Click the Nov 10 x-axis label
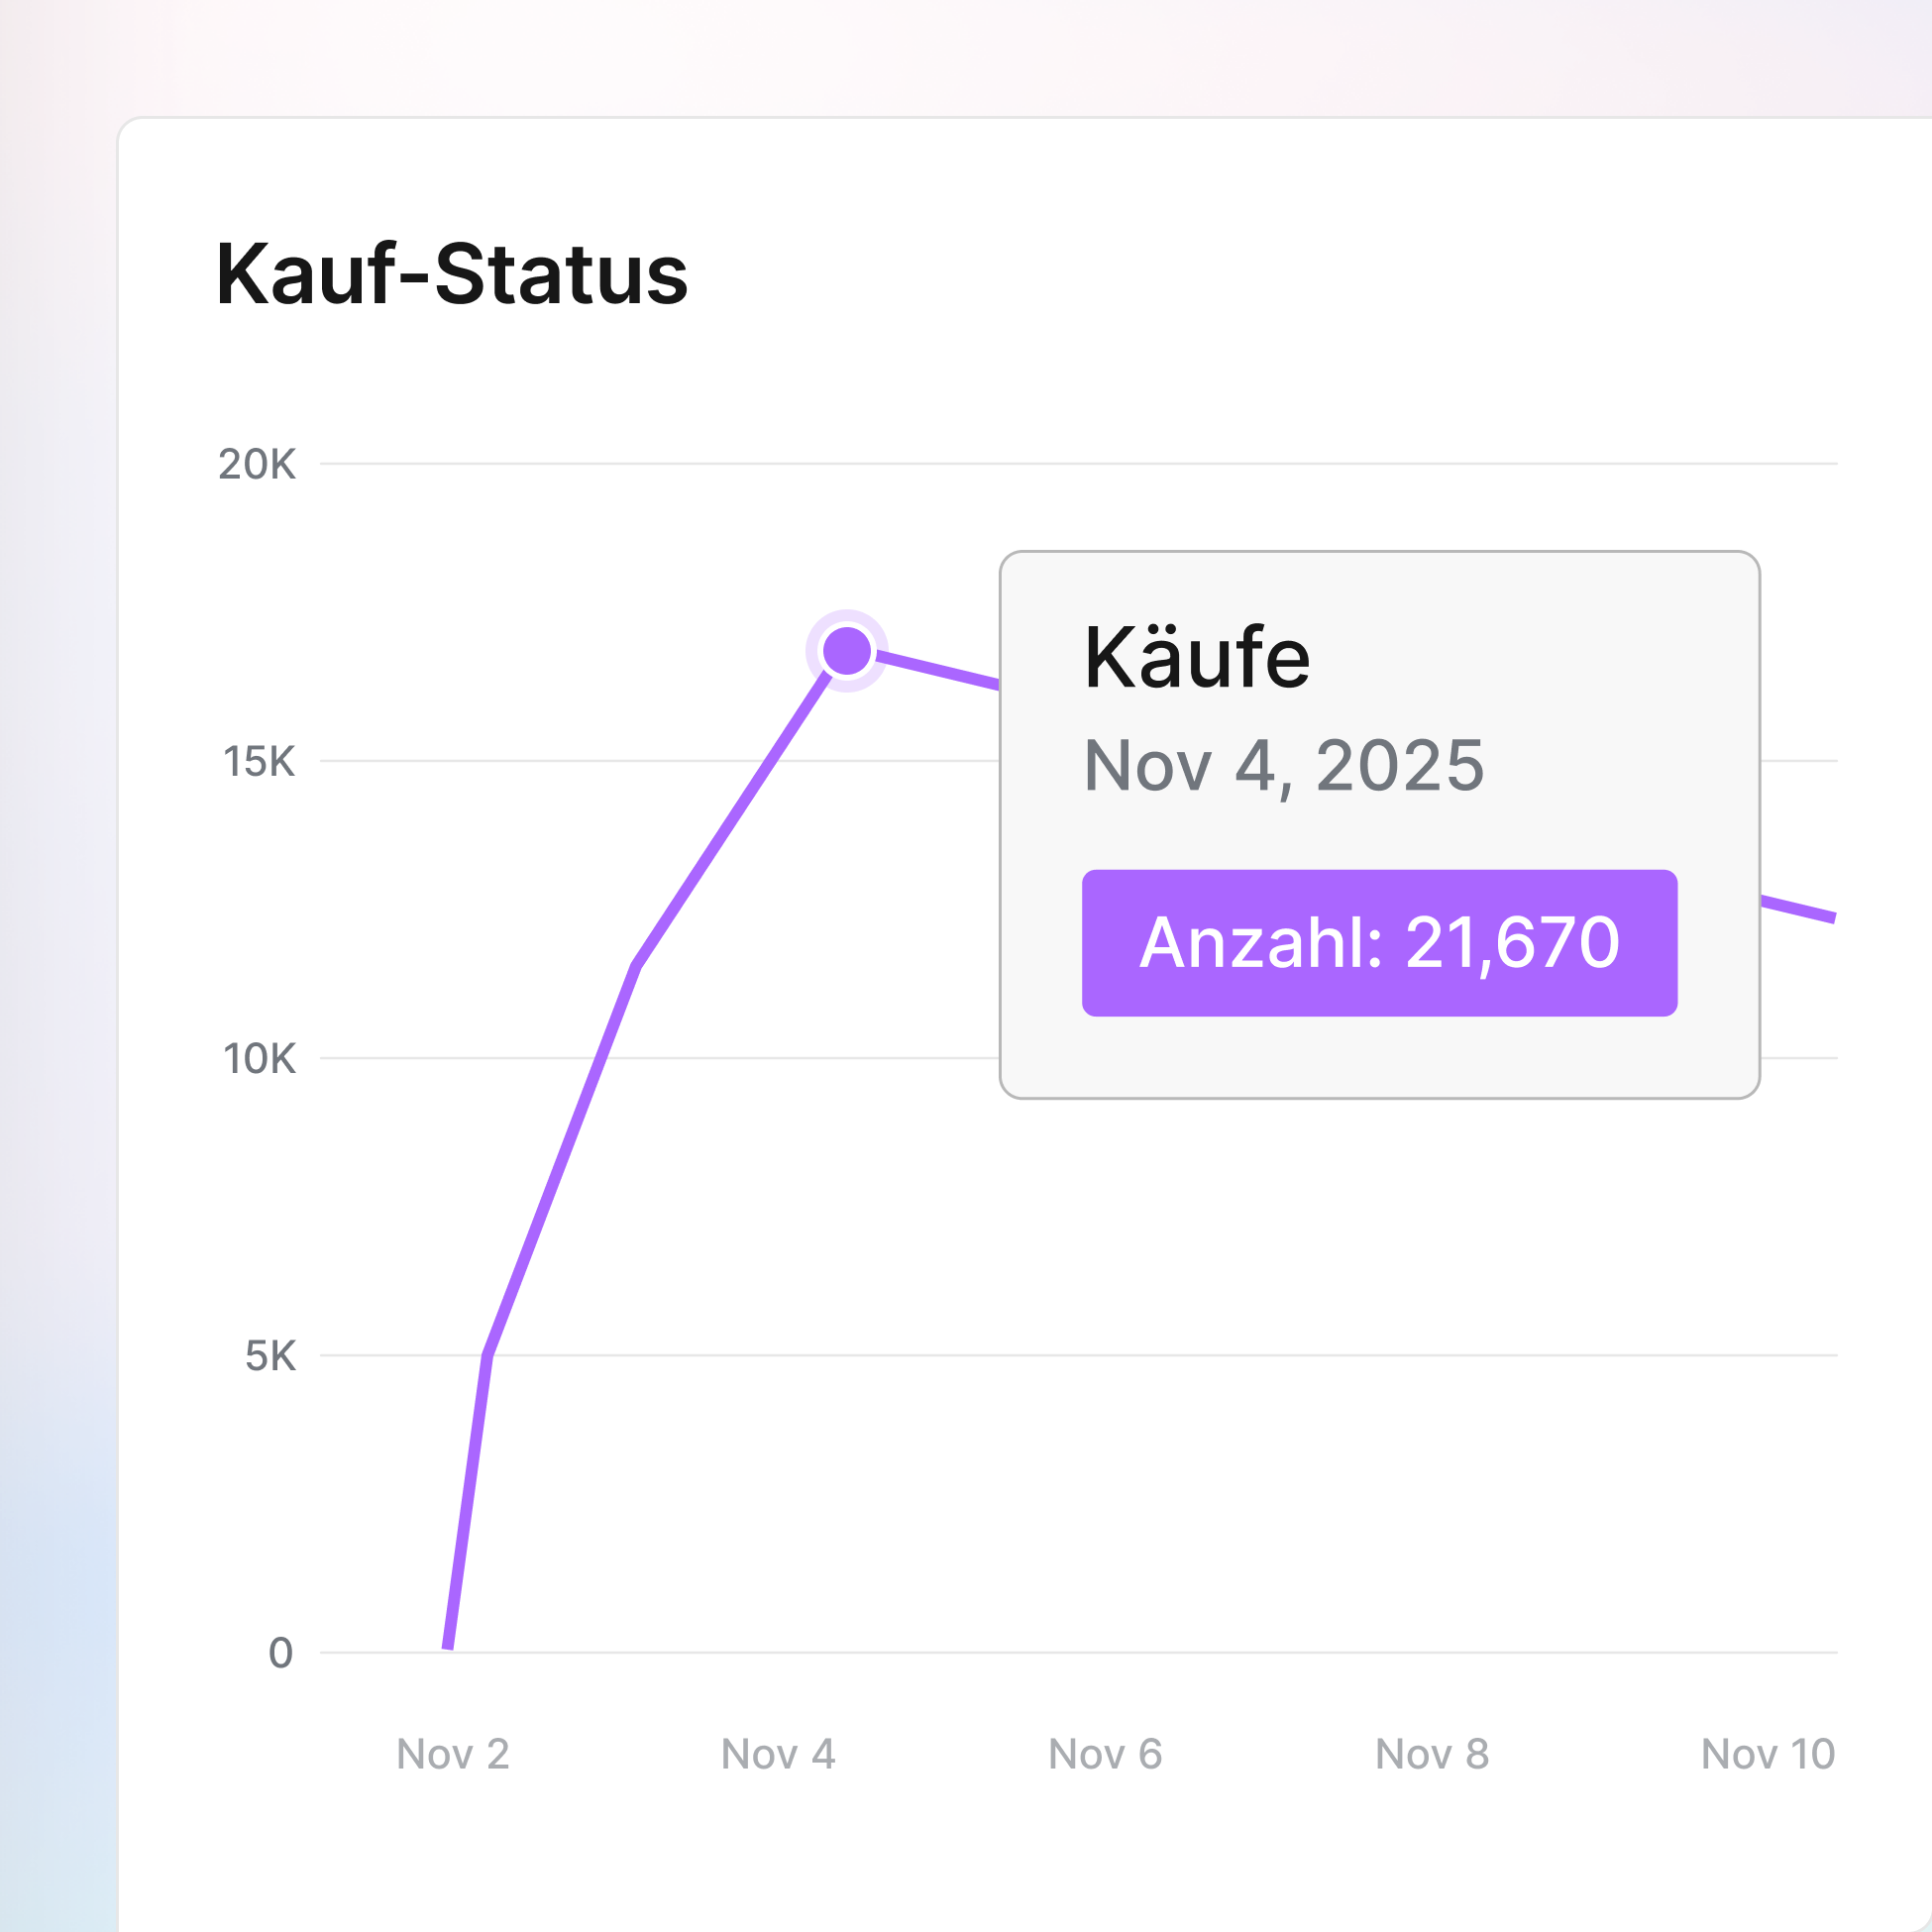 (1767, 1754)
